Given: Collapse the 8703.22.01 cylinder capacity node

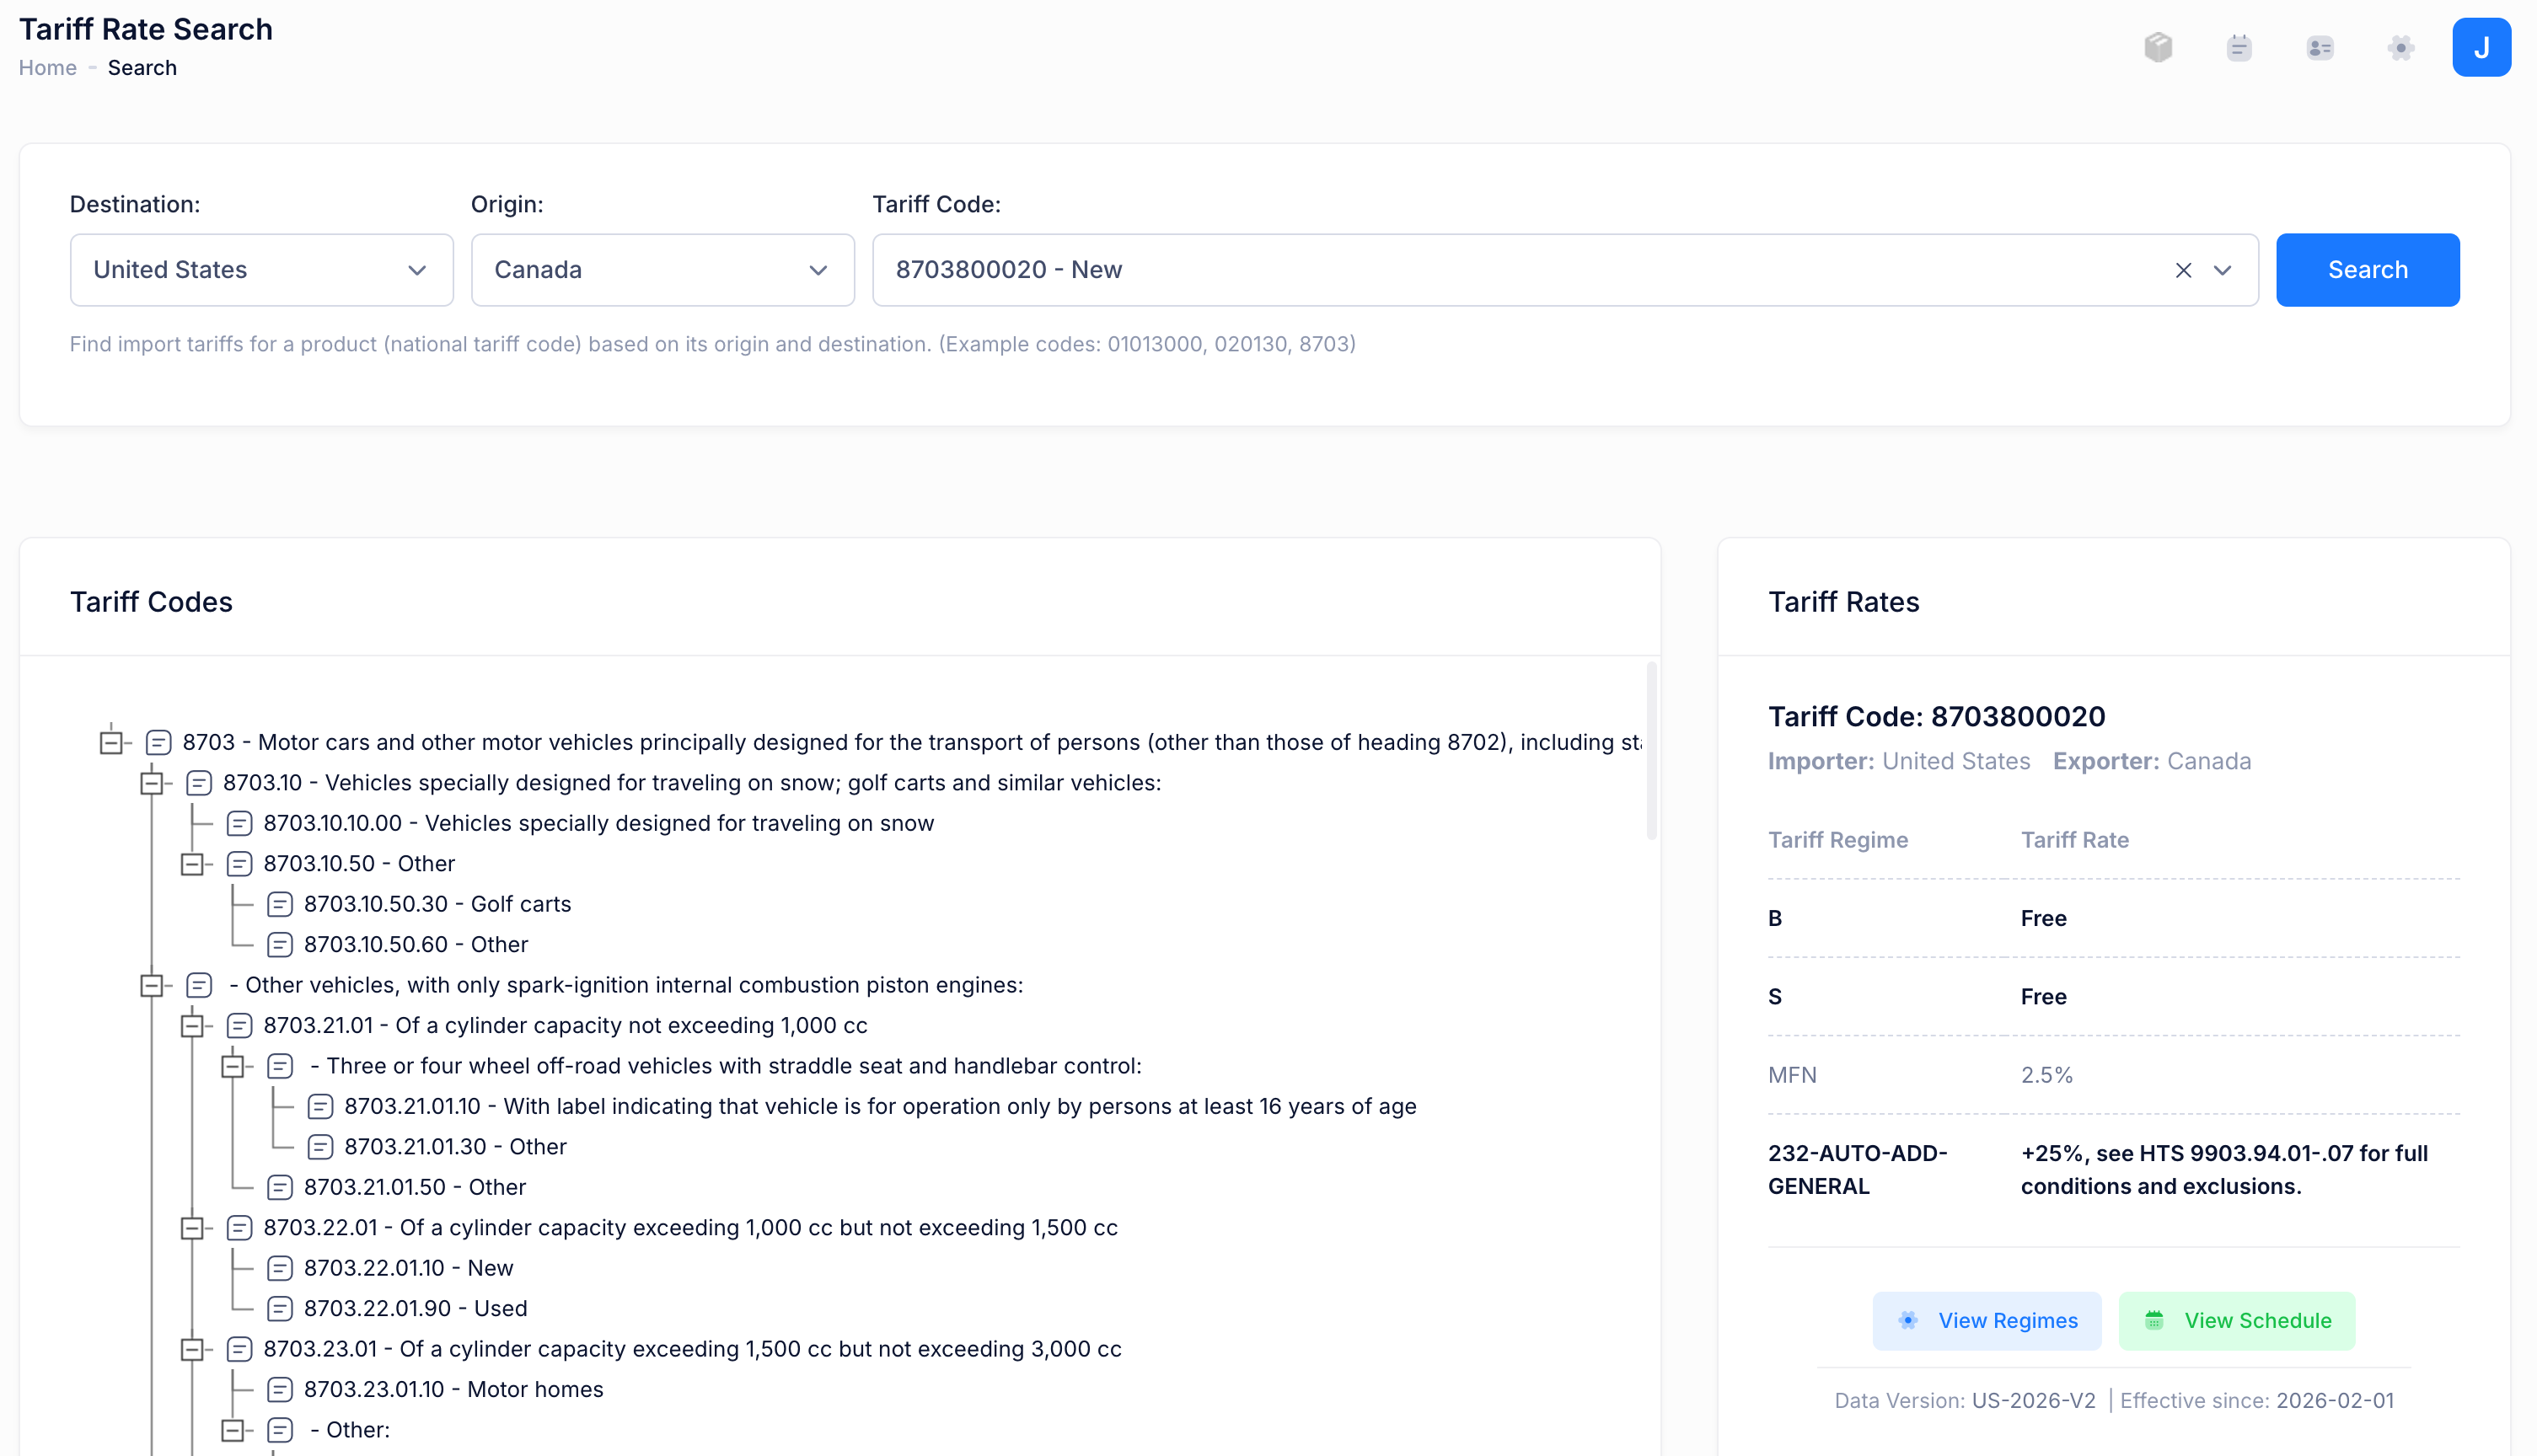Looking at the screenshot, I should (x=192, y=1228).
